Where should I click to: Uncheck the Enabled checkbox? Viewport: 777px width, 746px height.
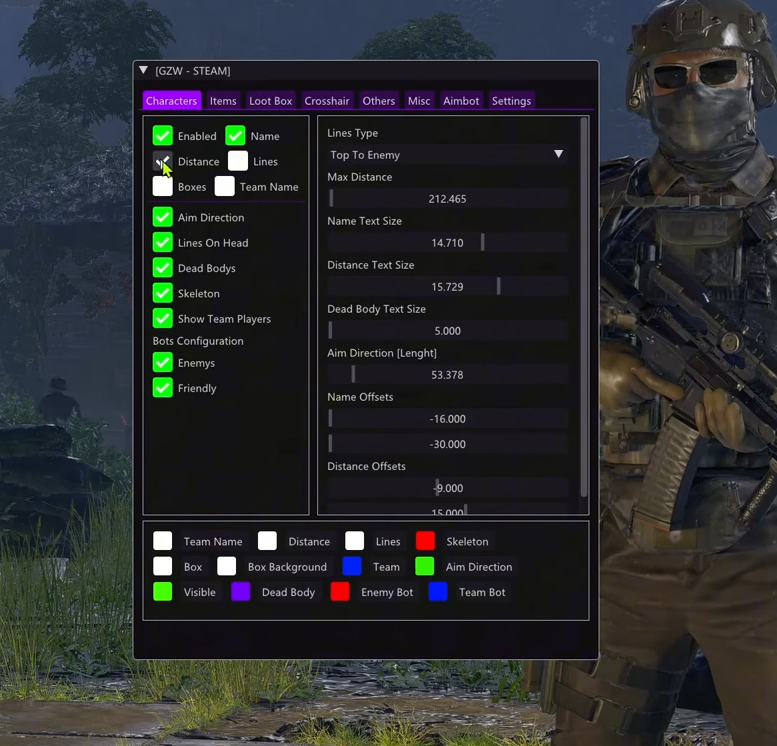pos(163,136)
